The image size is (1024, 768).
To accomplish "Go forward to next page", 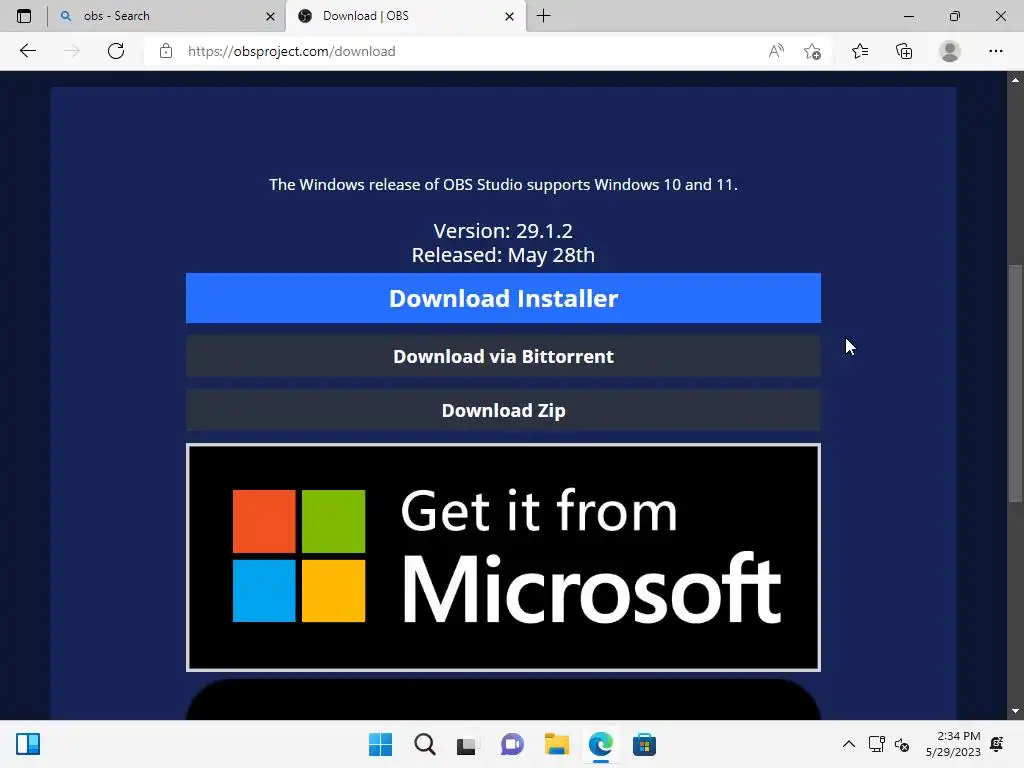I will [x=72, y=51].
